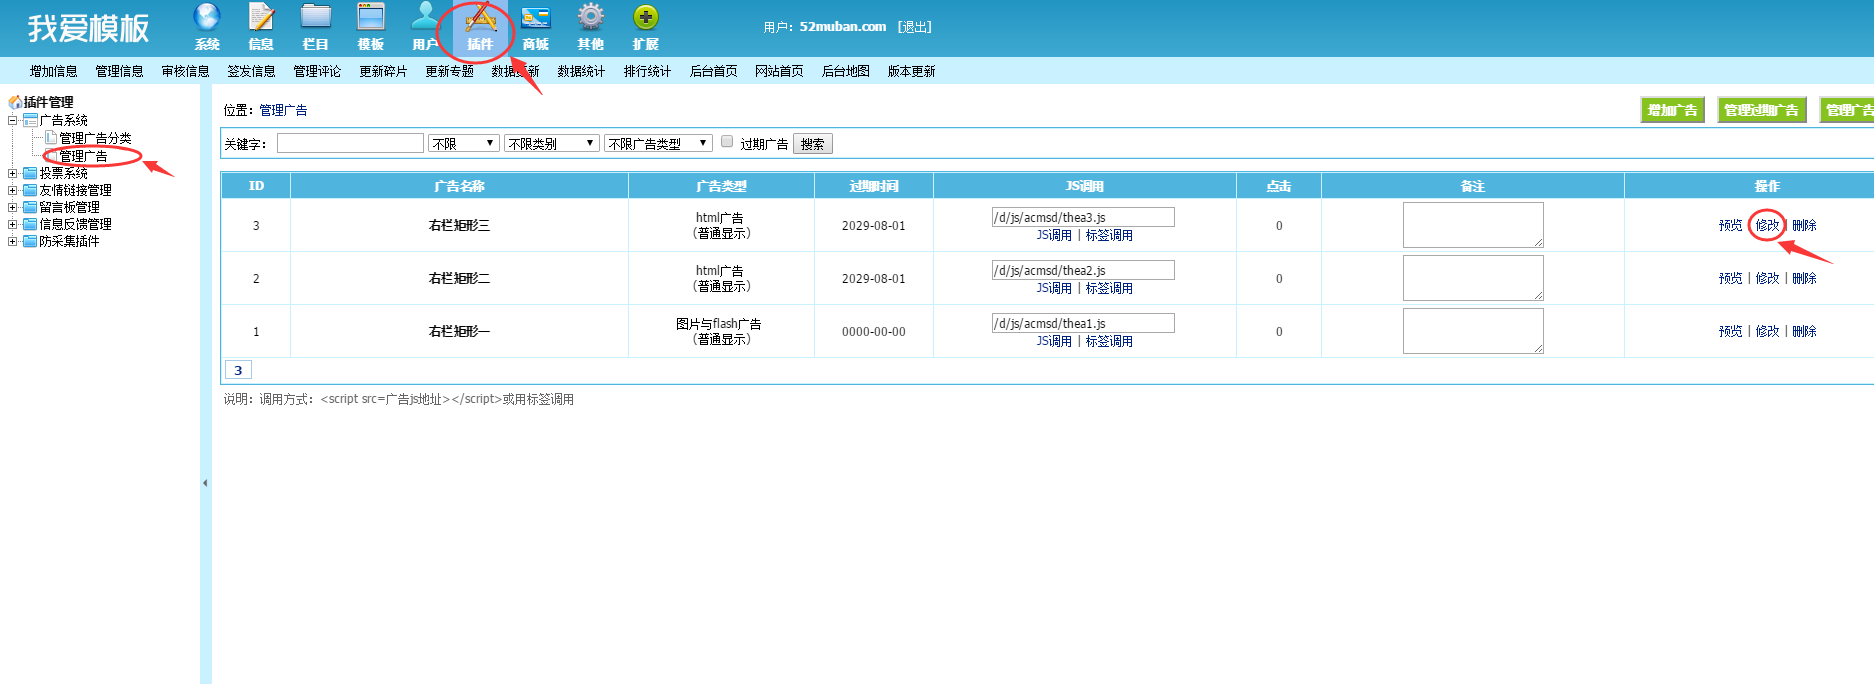Screen dimensions: 1874x684
Task: Open the 信息 (Info) notepad icon
Action: pyautogui.click(x=261, y=17)
